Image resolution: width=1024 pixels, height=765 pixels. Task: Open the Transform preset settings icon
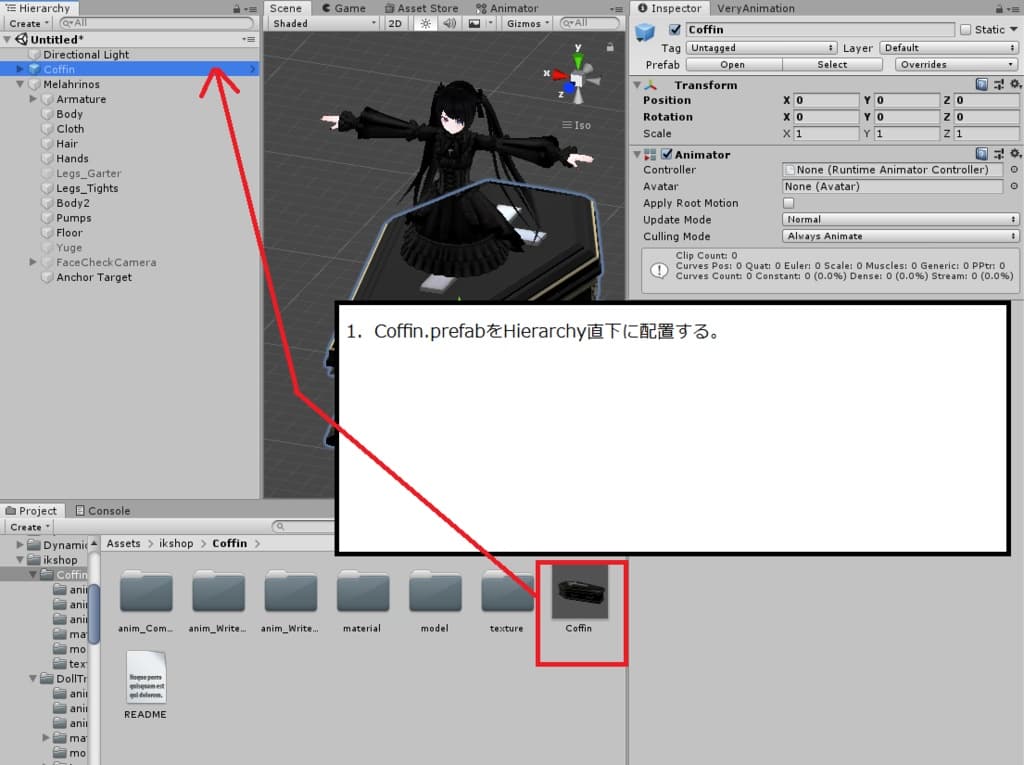point(999,84)
